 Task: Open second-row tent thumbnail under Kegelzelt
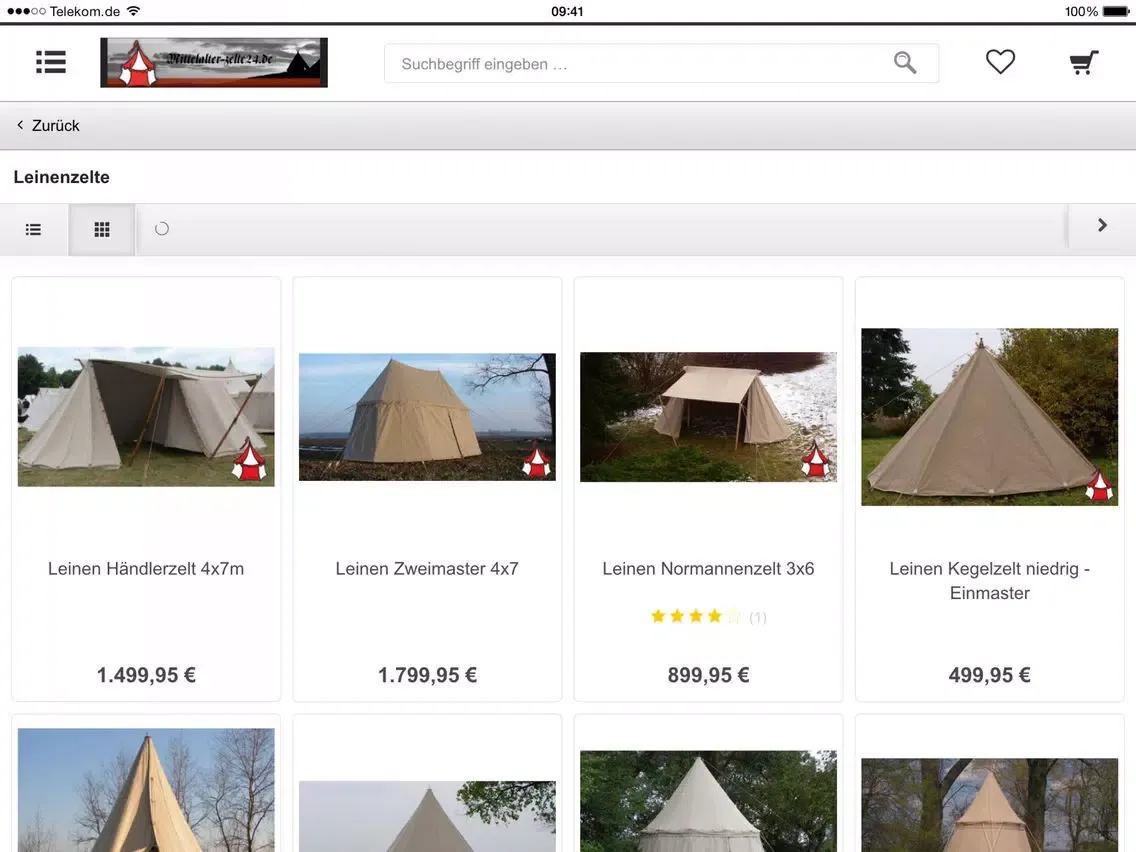tap(990, 805)
